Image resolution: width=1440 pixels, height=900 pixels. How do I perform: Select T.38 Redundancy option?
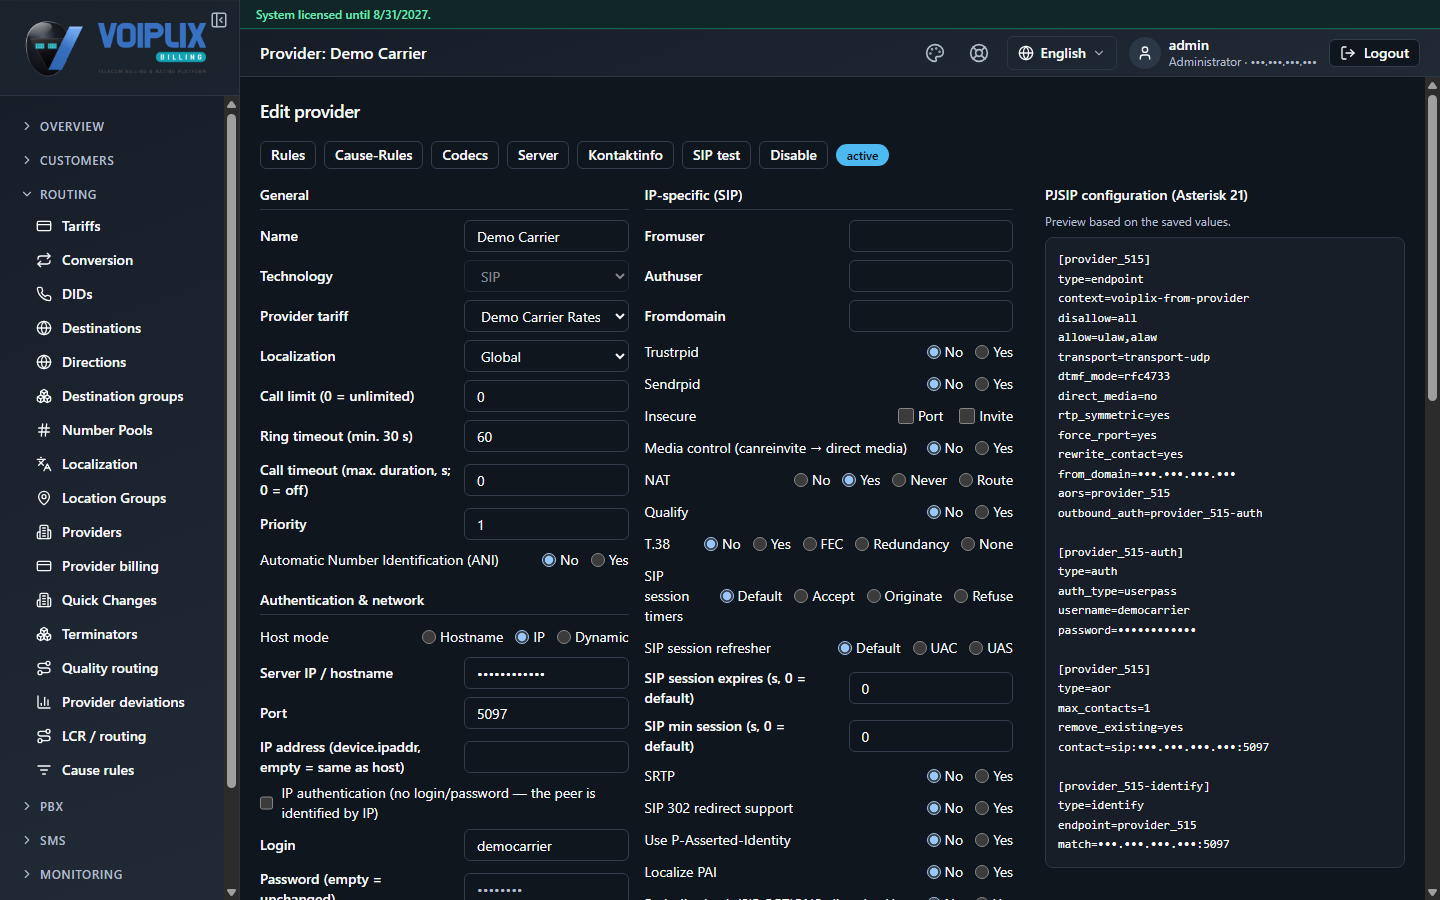coord(862,544)
